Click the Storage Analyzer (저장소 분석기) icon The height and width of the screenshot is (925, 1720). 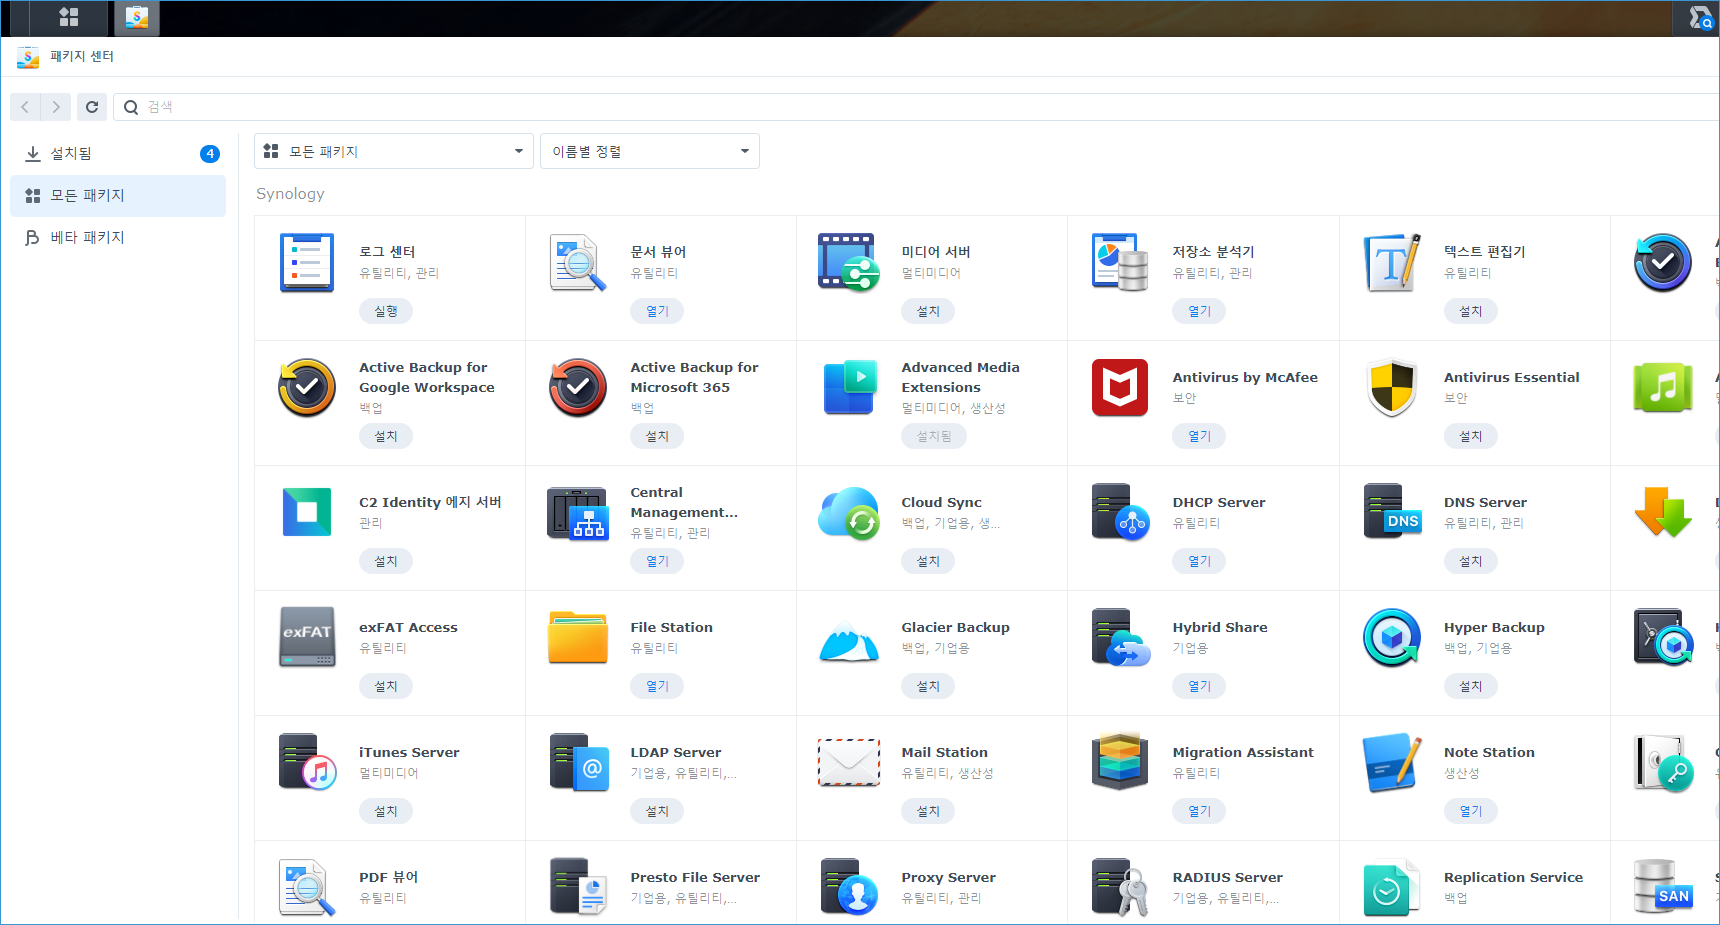click(1120, 263)
